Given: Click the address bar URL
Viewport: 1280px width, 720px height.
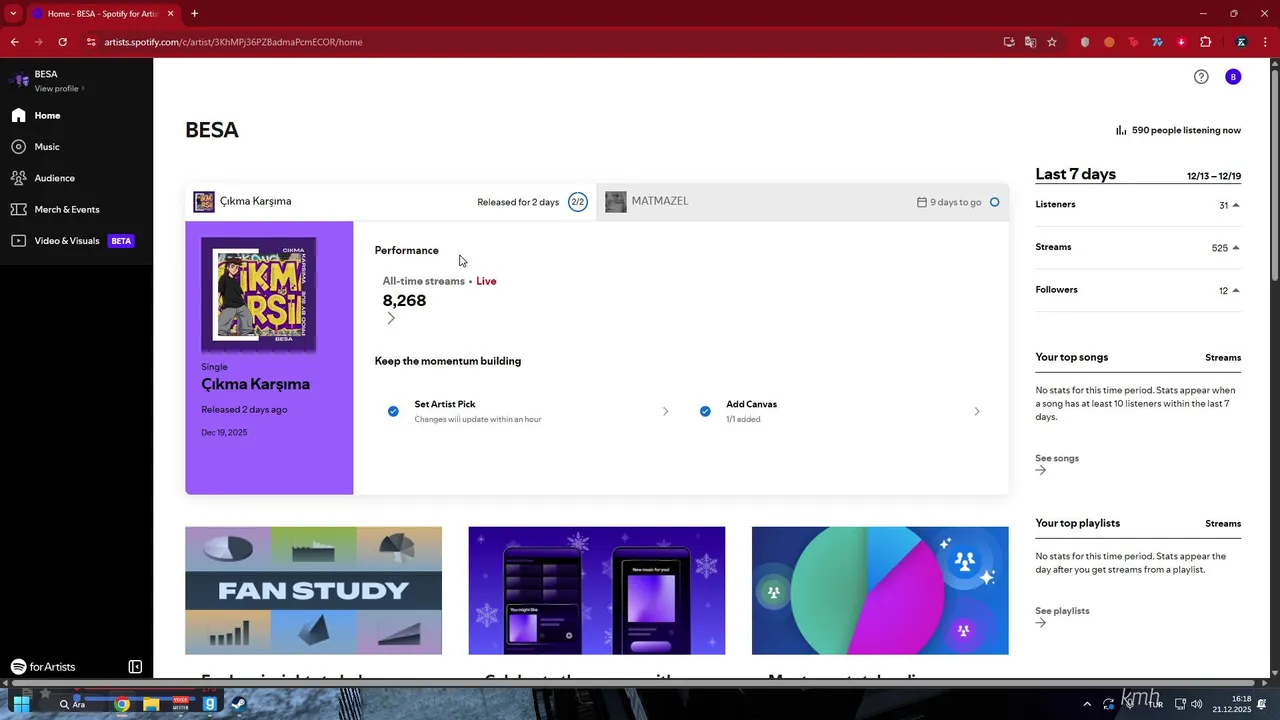Looking at the screenshot, I should pyautogui.click(x=233, y=42).
